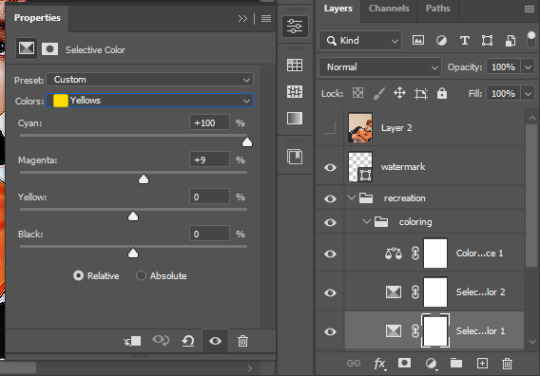Lock layer position
The image size is (540, 376).
pos(399,93)
